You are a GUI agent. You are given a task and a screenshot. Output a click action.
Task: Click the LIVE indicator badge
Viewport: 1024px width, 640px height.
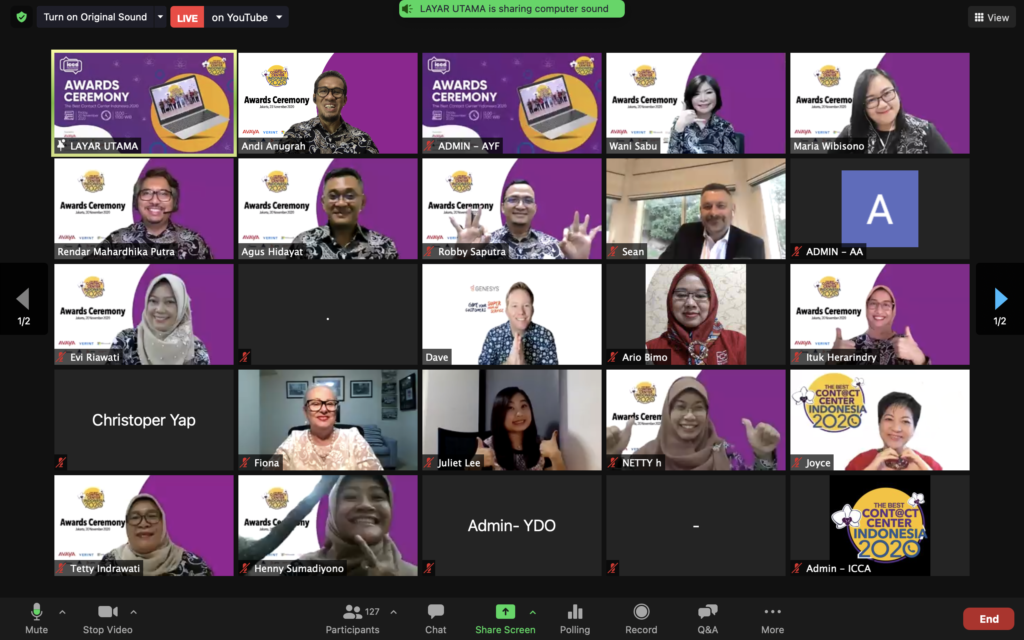186,16
